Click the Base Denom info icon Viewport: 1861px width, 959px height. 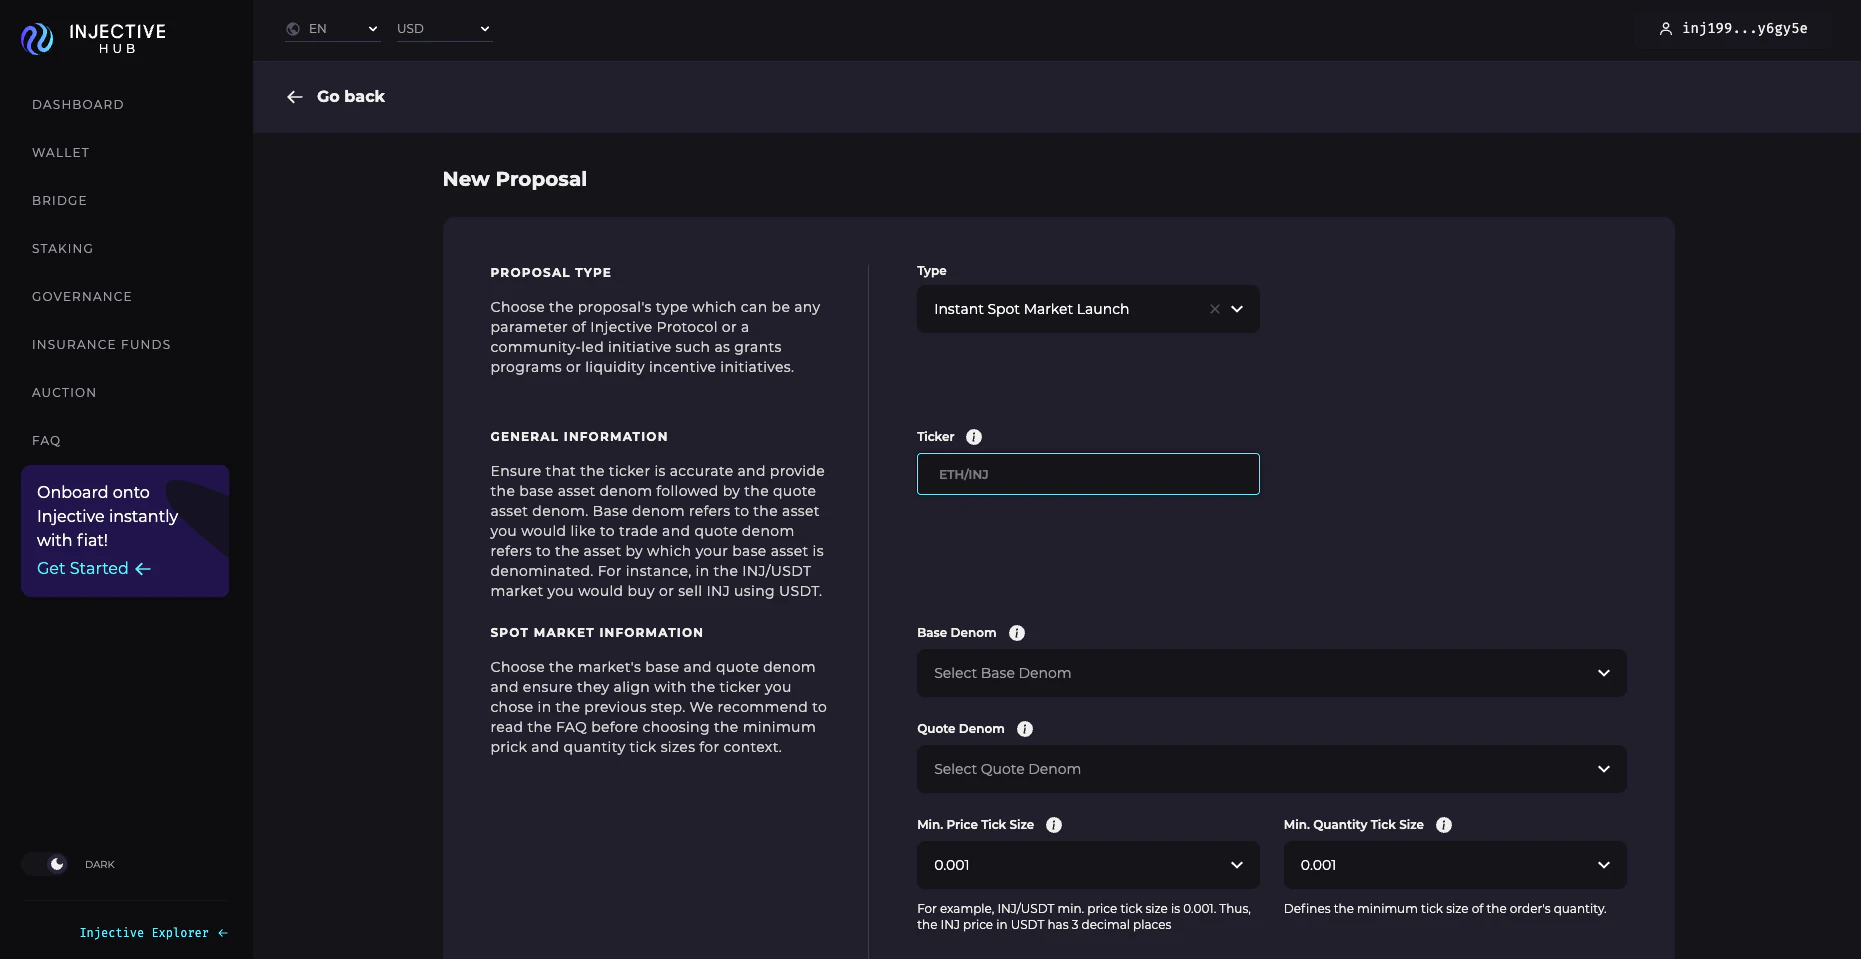click(x=1017, y=633)
